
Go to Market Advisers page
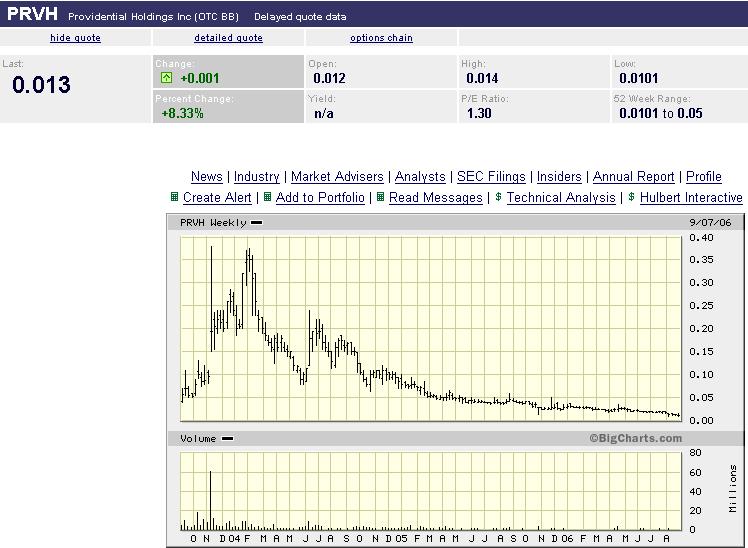337,176
